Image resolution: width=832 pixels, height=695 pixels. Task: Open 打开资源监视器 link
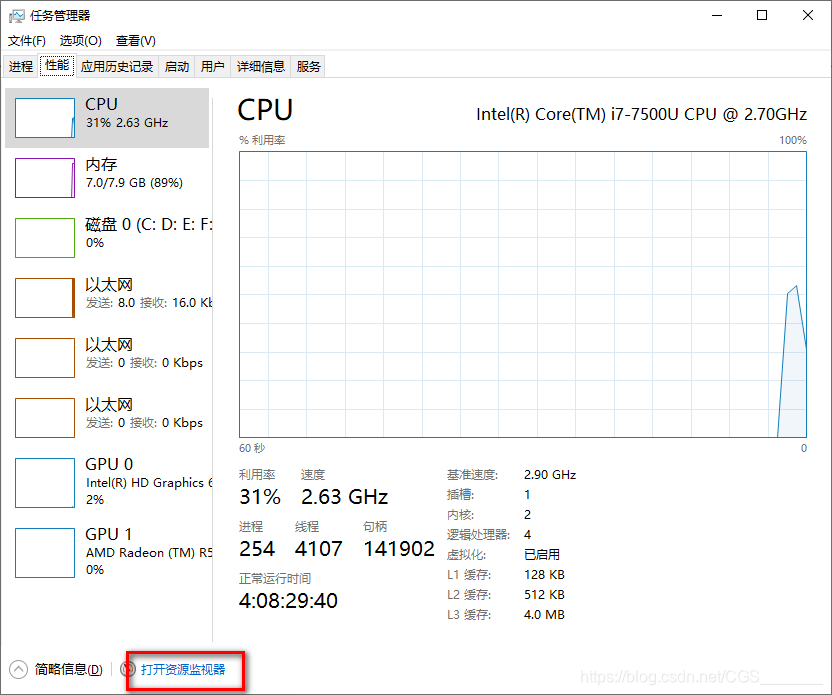pos(183,670)
